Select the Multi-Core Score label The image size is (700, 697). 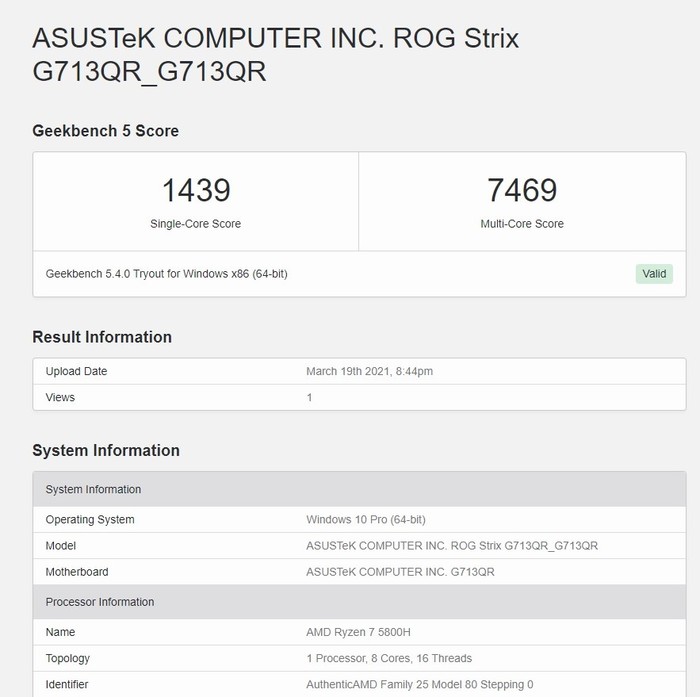(522, 224)
